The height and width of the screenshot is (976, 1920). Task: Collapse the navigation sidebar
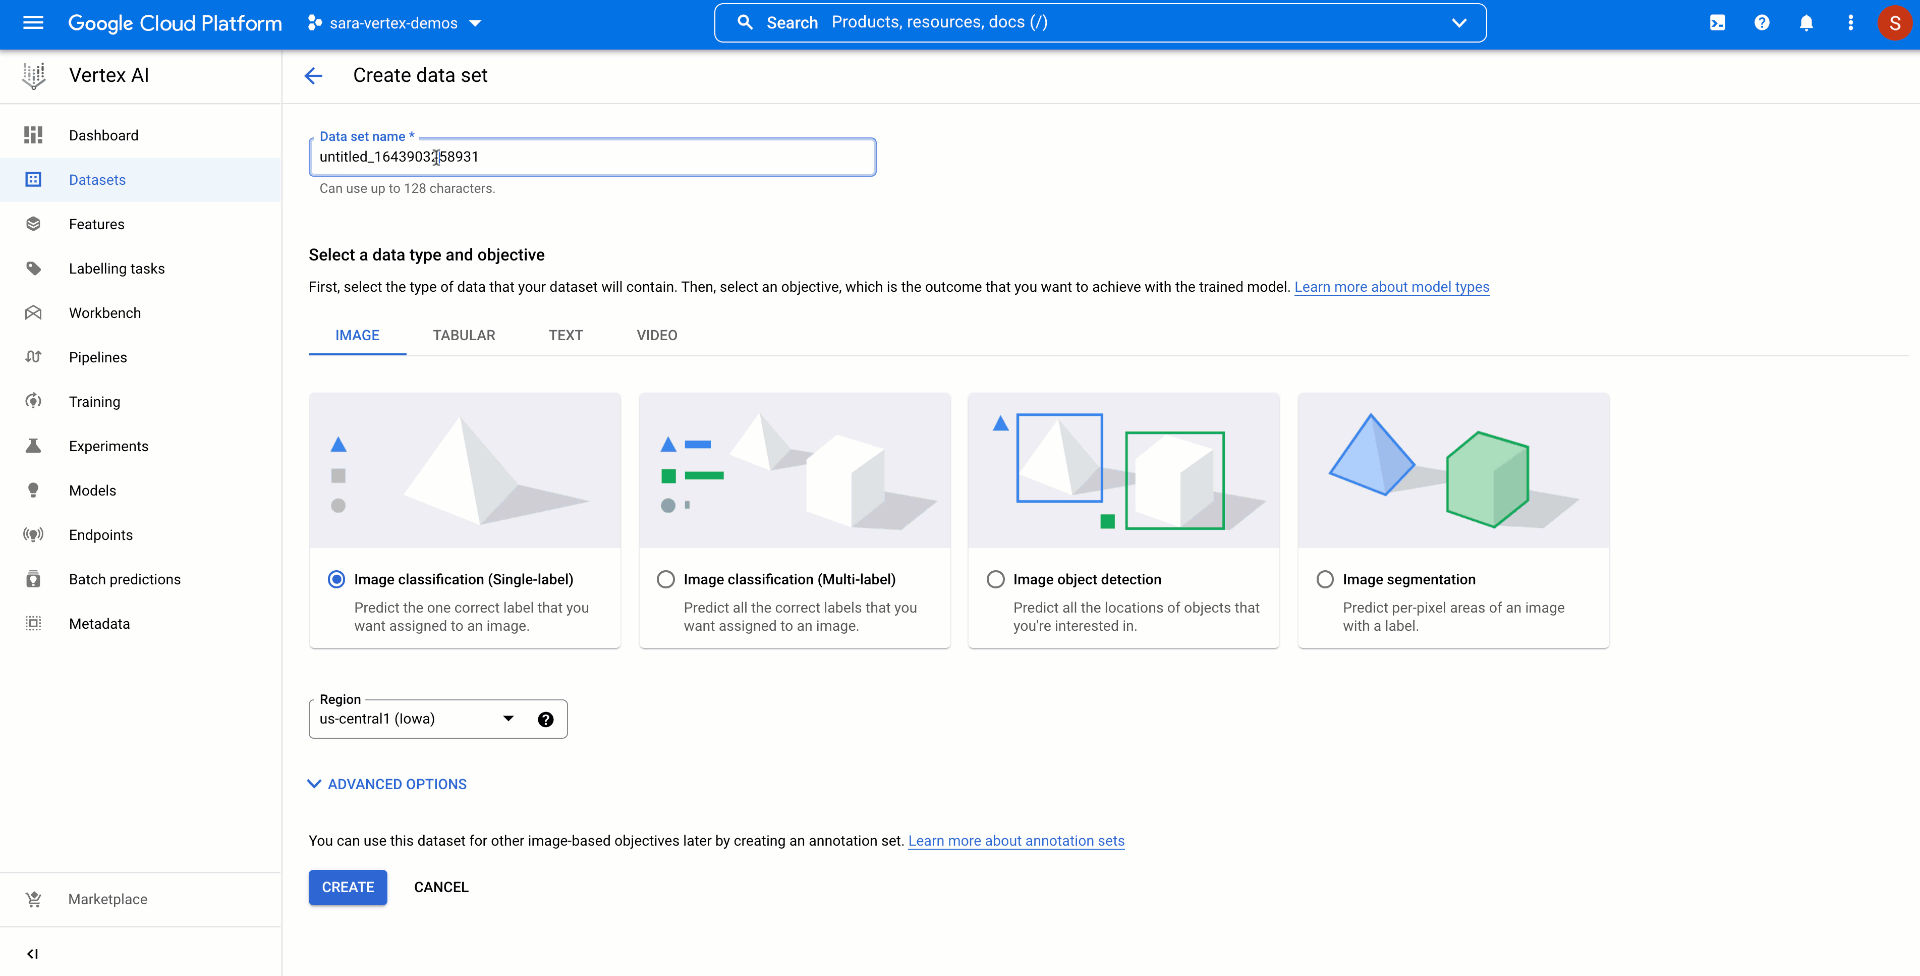coord(33,953)
